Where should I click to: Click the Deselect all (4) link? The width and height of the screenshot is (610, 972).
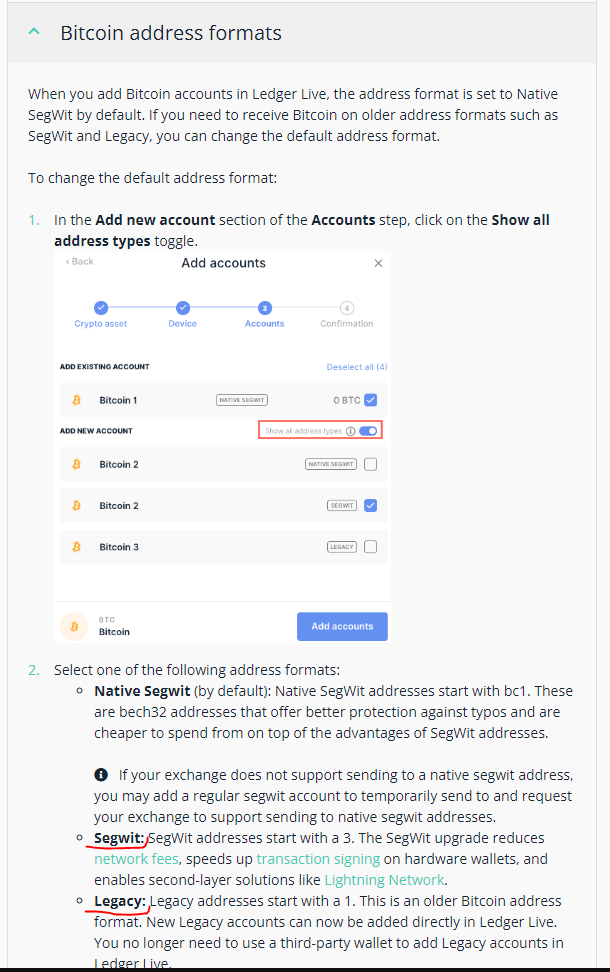(x=356, y=367)
